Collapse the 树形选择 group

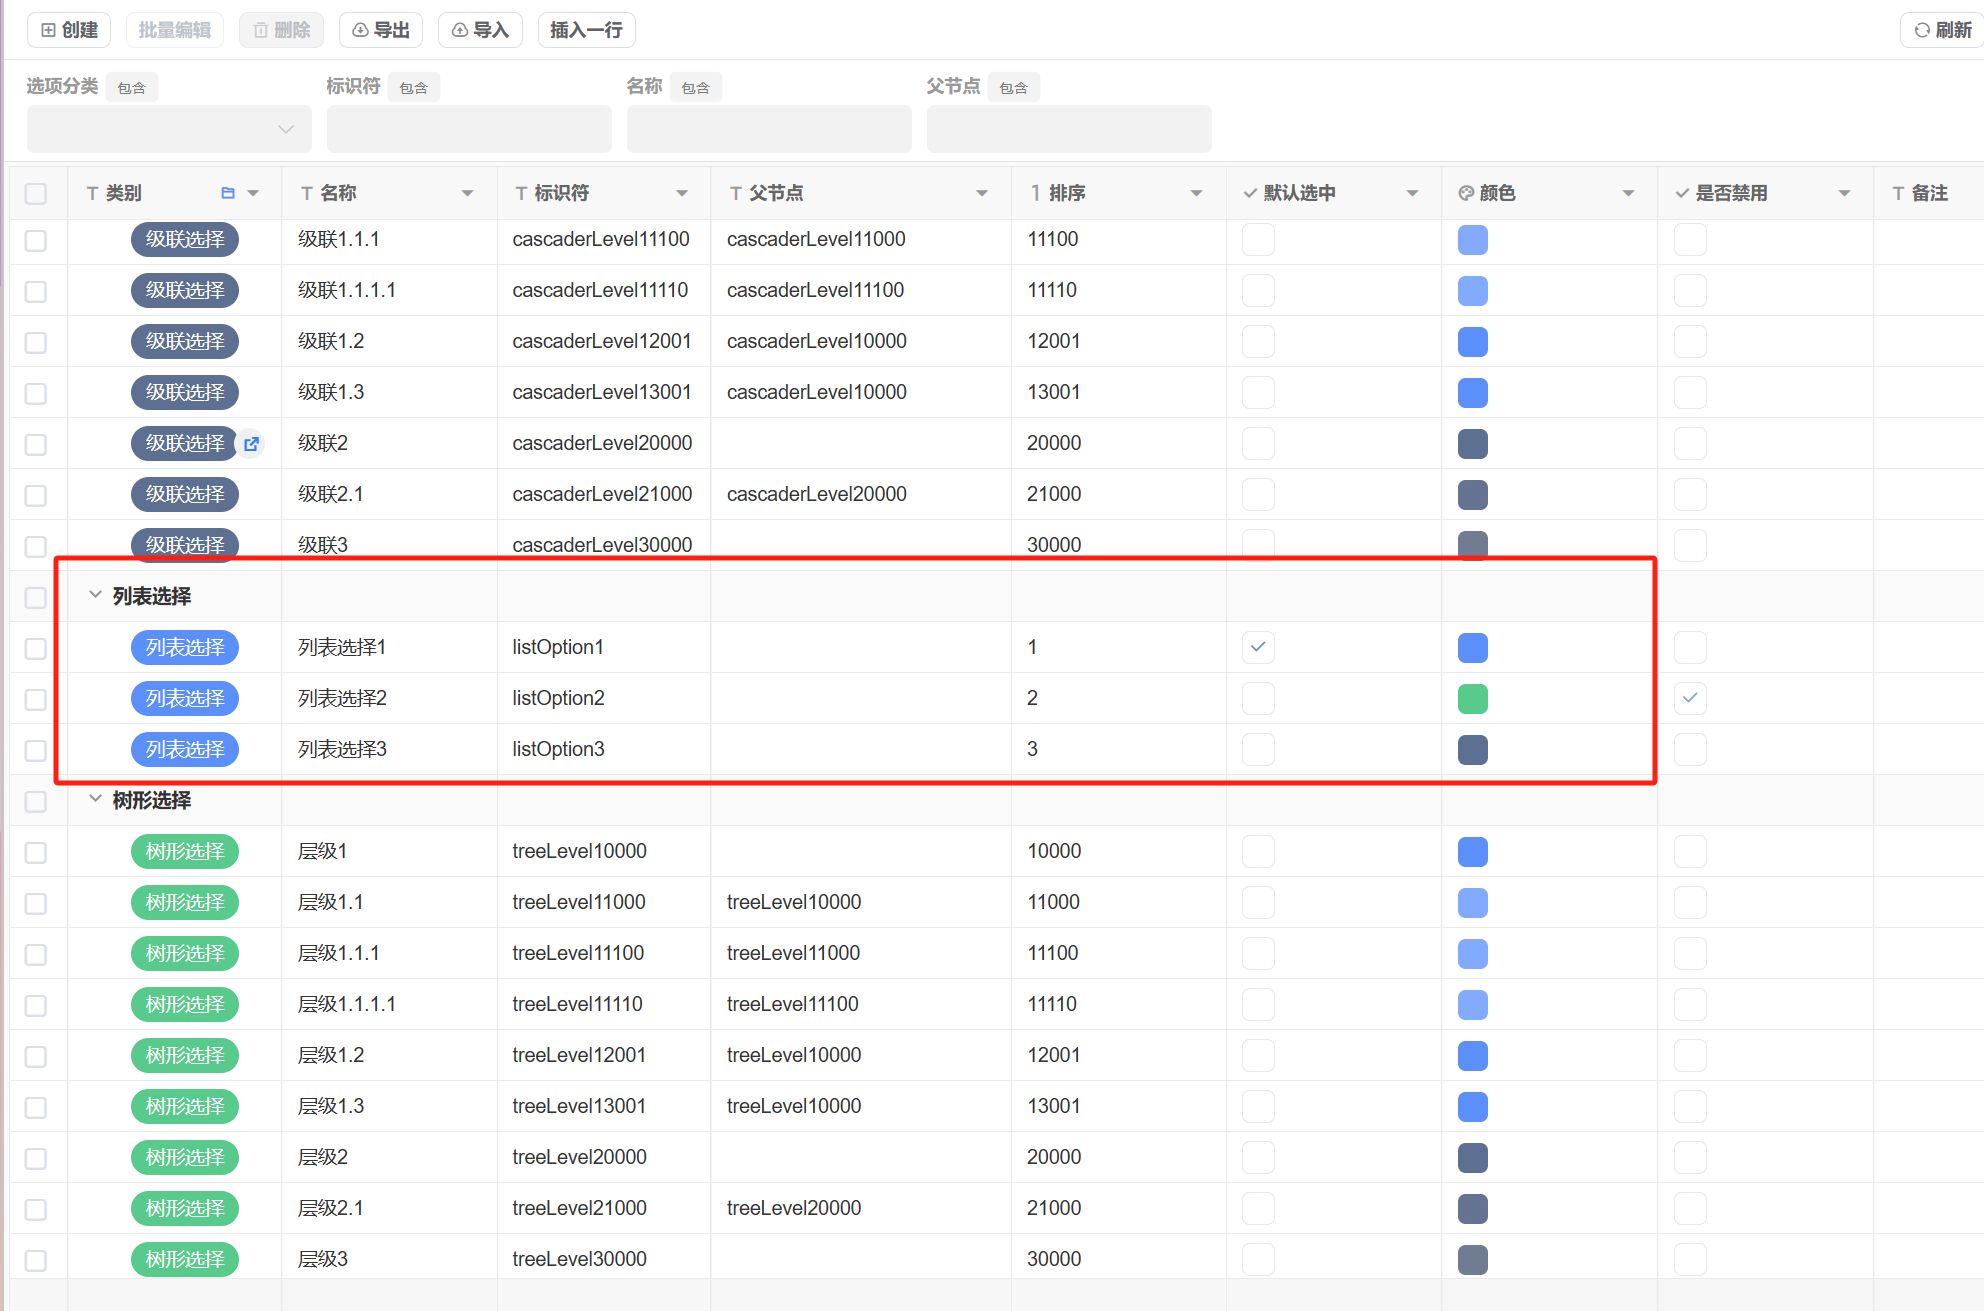pos(95,799)
